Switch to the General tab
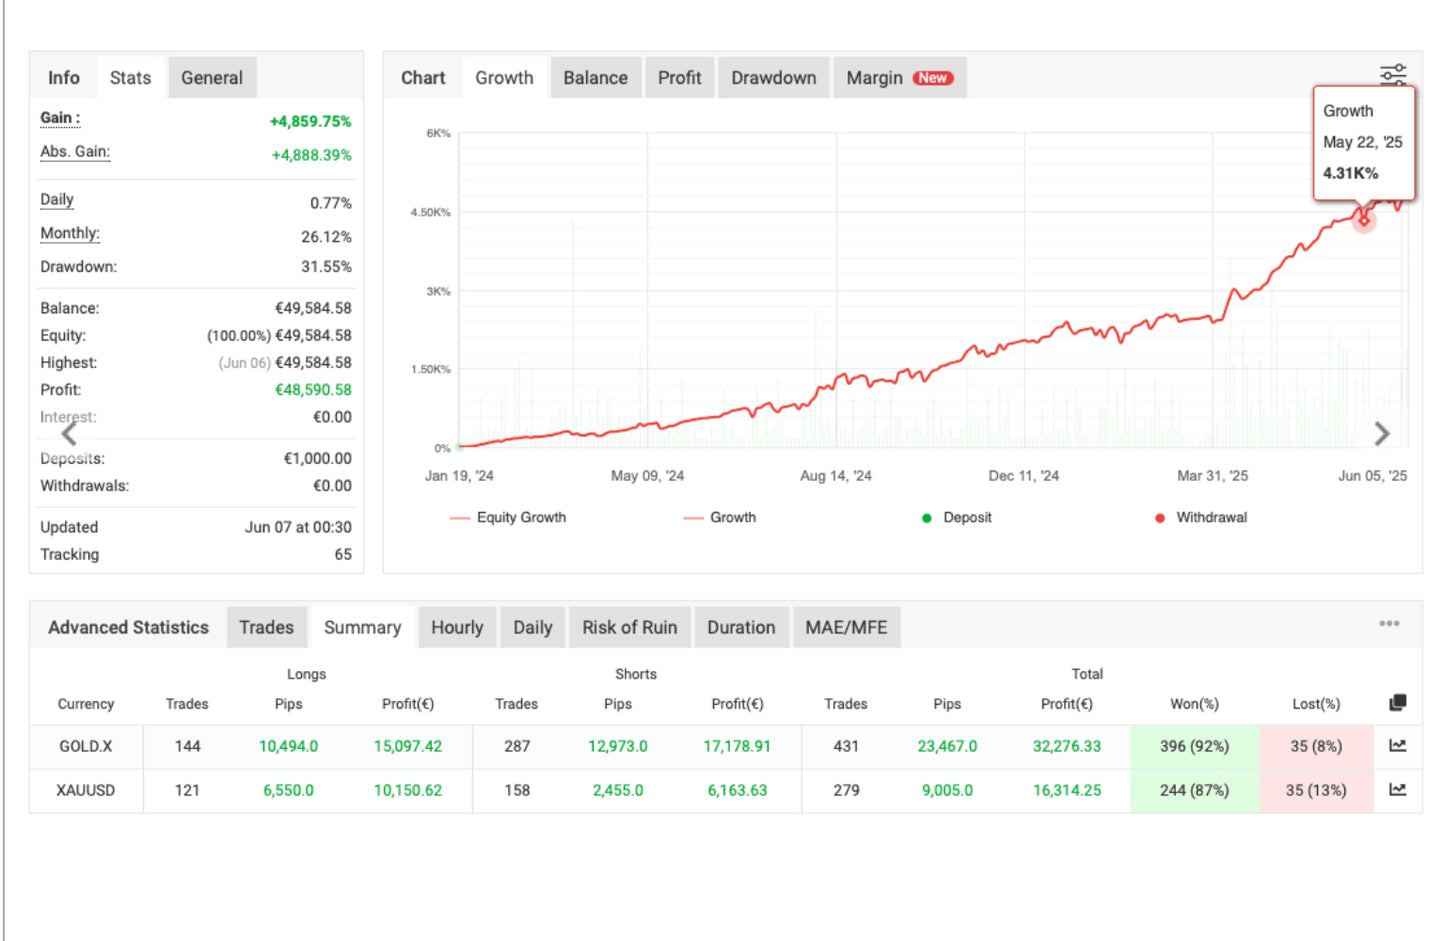Viewport: 1445px width, 941px height. (x=212, y=78)
